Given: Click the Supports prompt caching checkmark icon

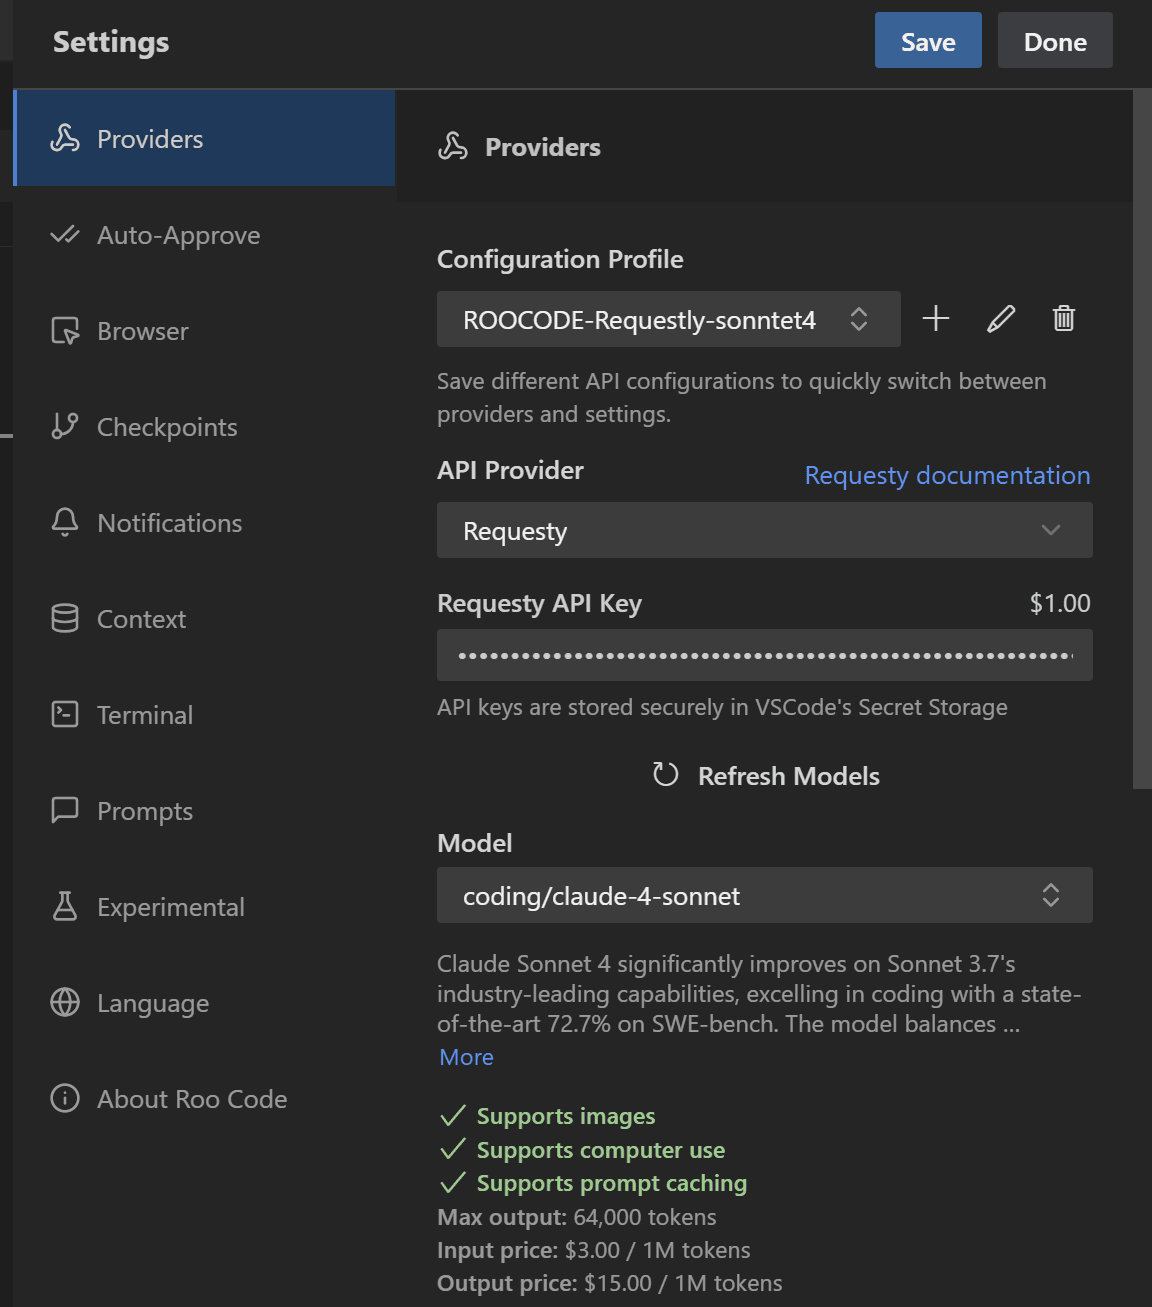Looking at the screenshot, I should tap(453, 1182).
